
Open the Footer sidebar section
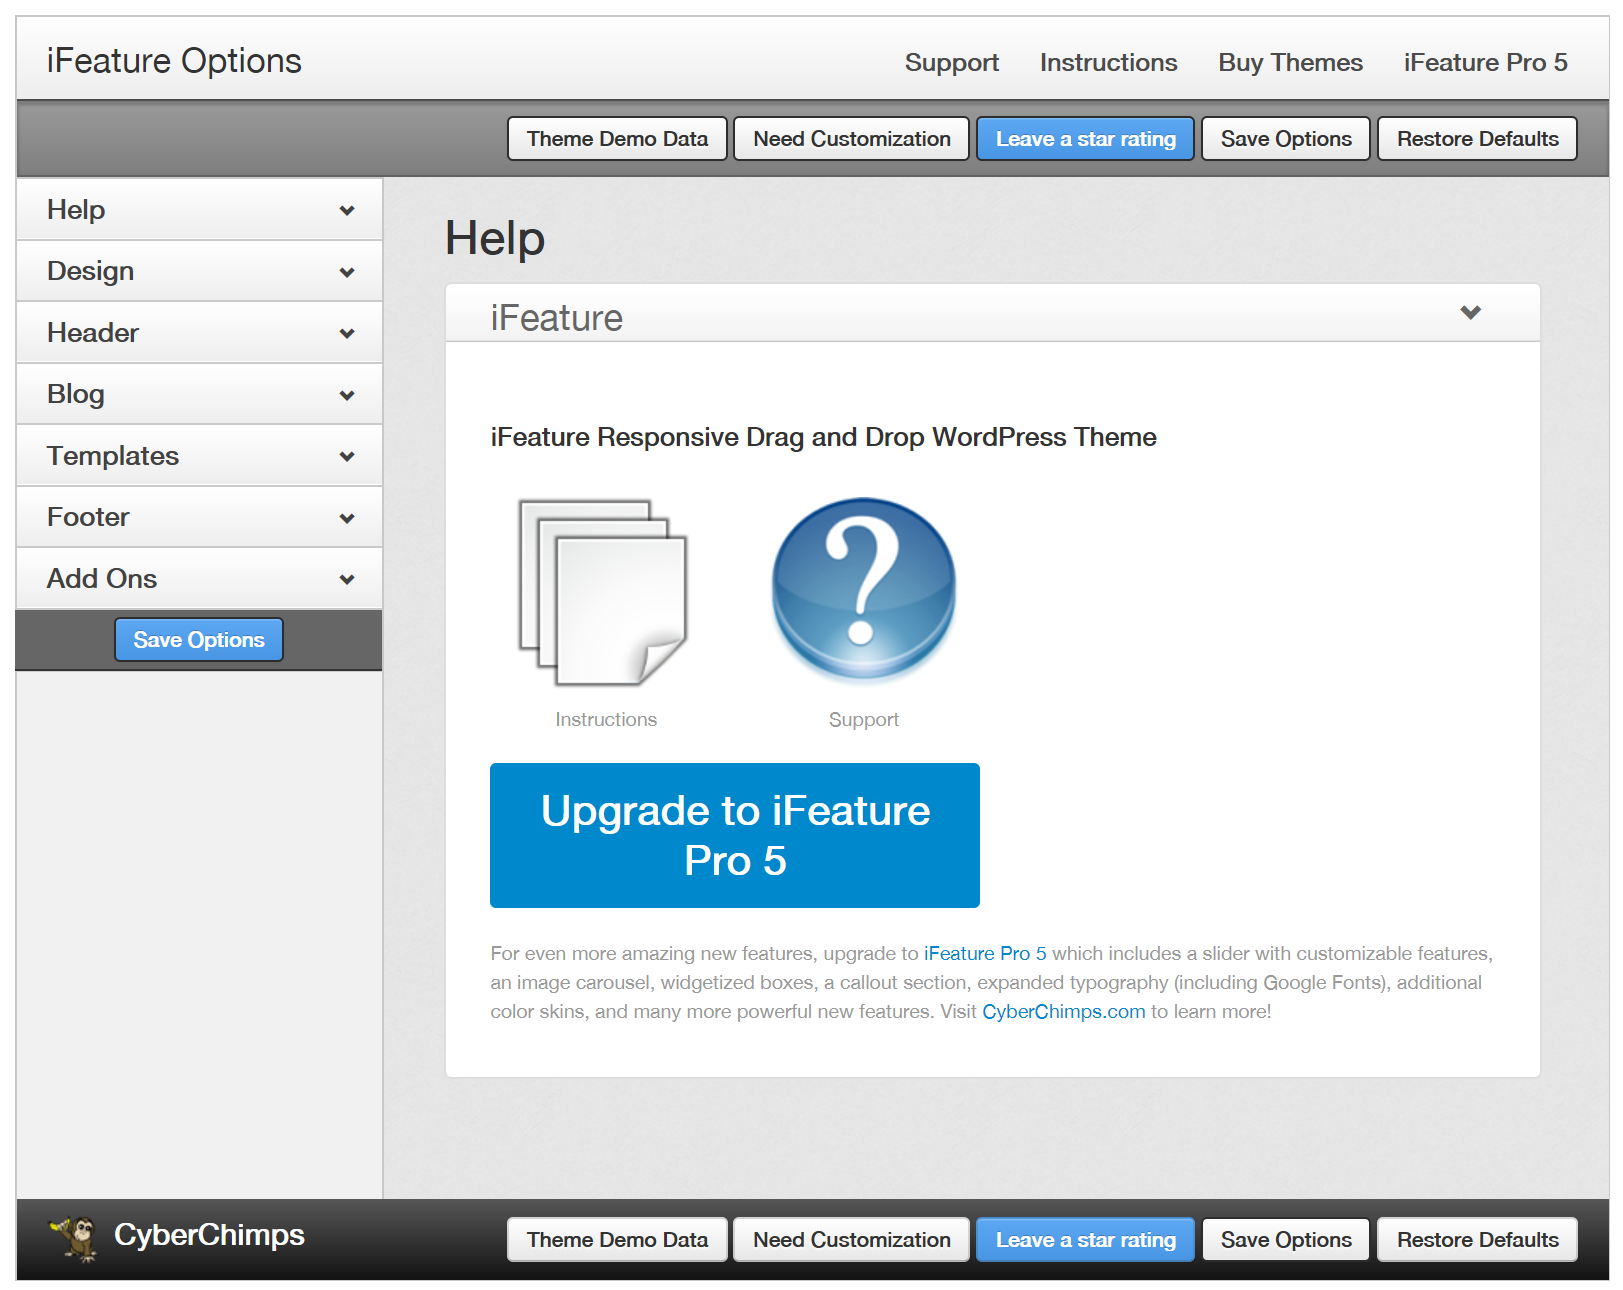coord(199,517)
